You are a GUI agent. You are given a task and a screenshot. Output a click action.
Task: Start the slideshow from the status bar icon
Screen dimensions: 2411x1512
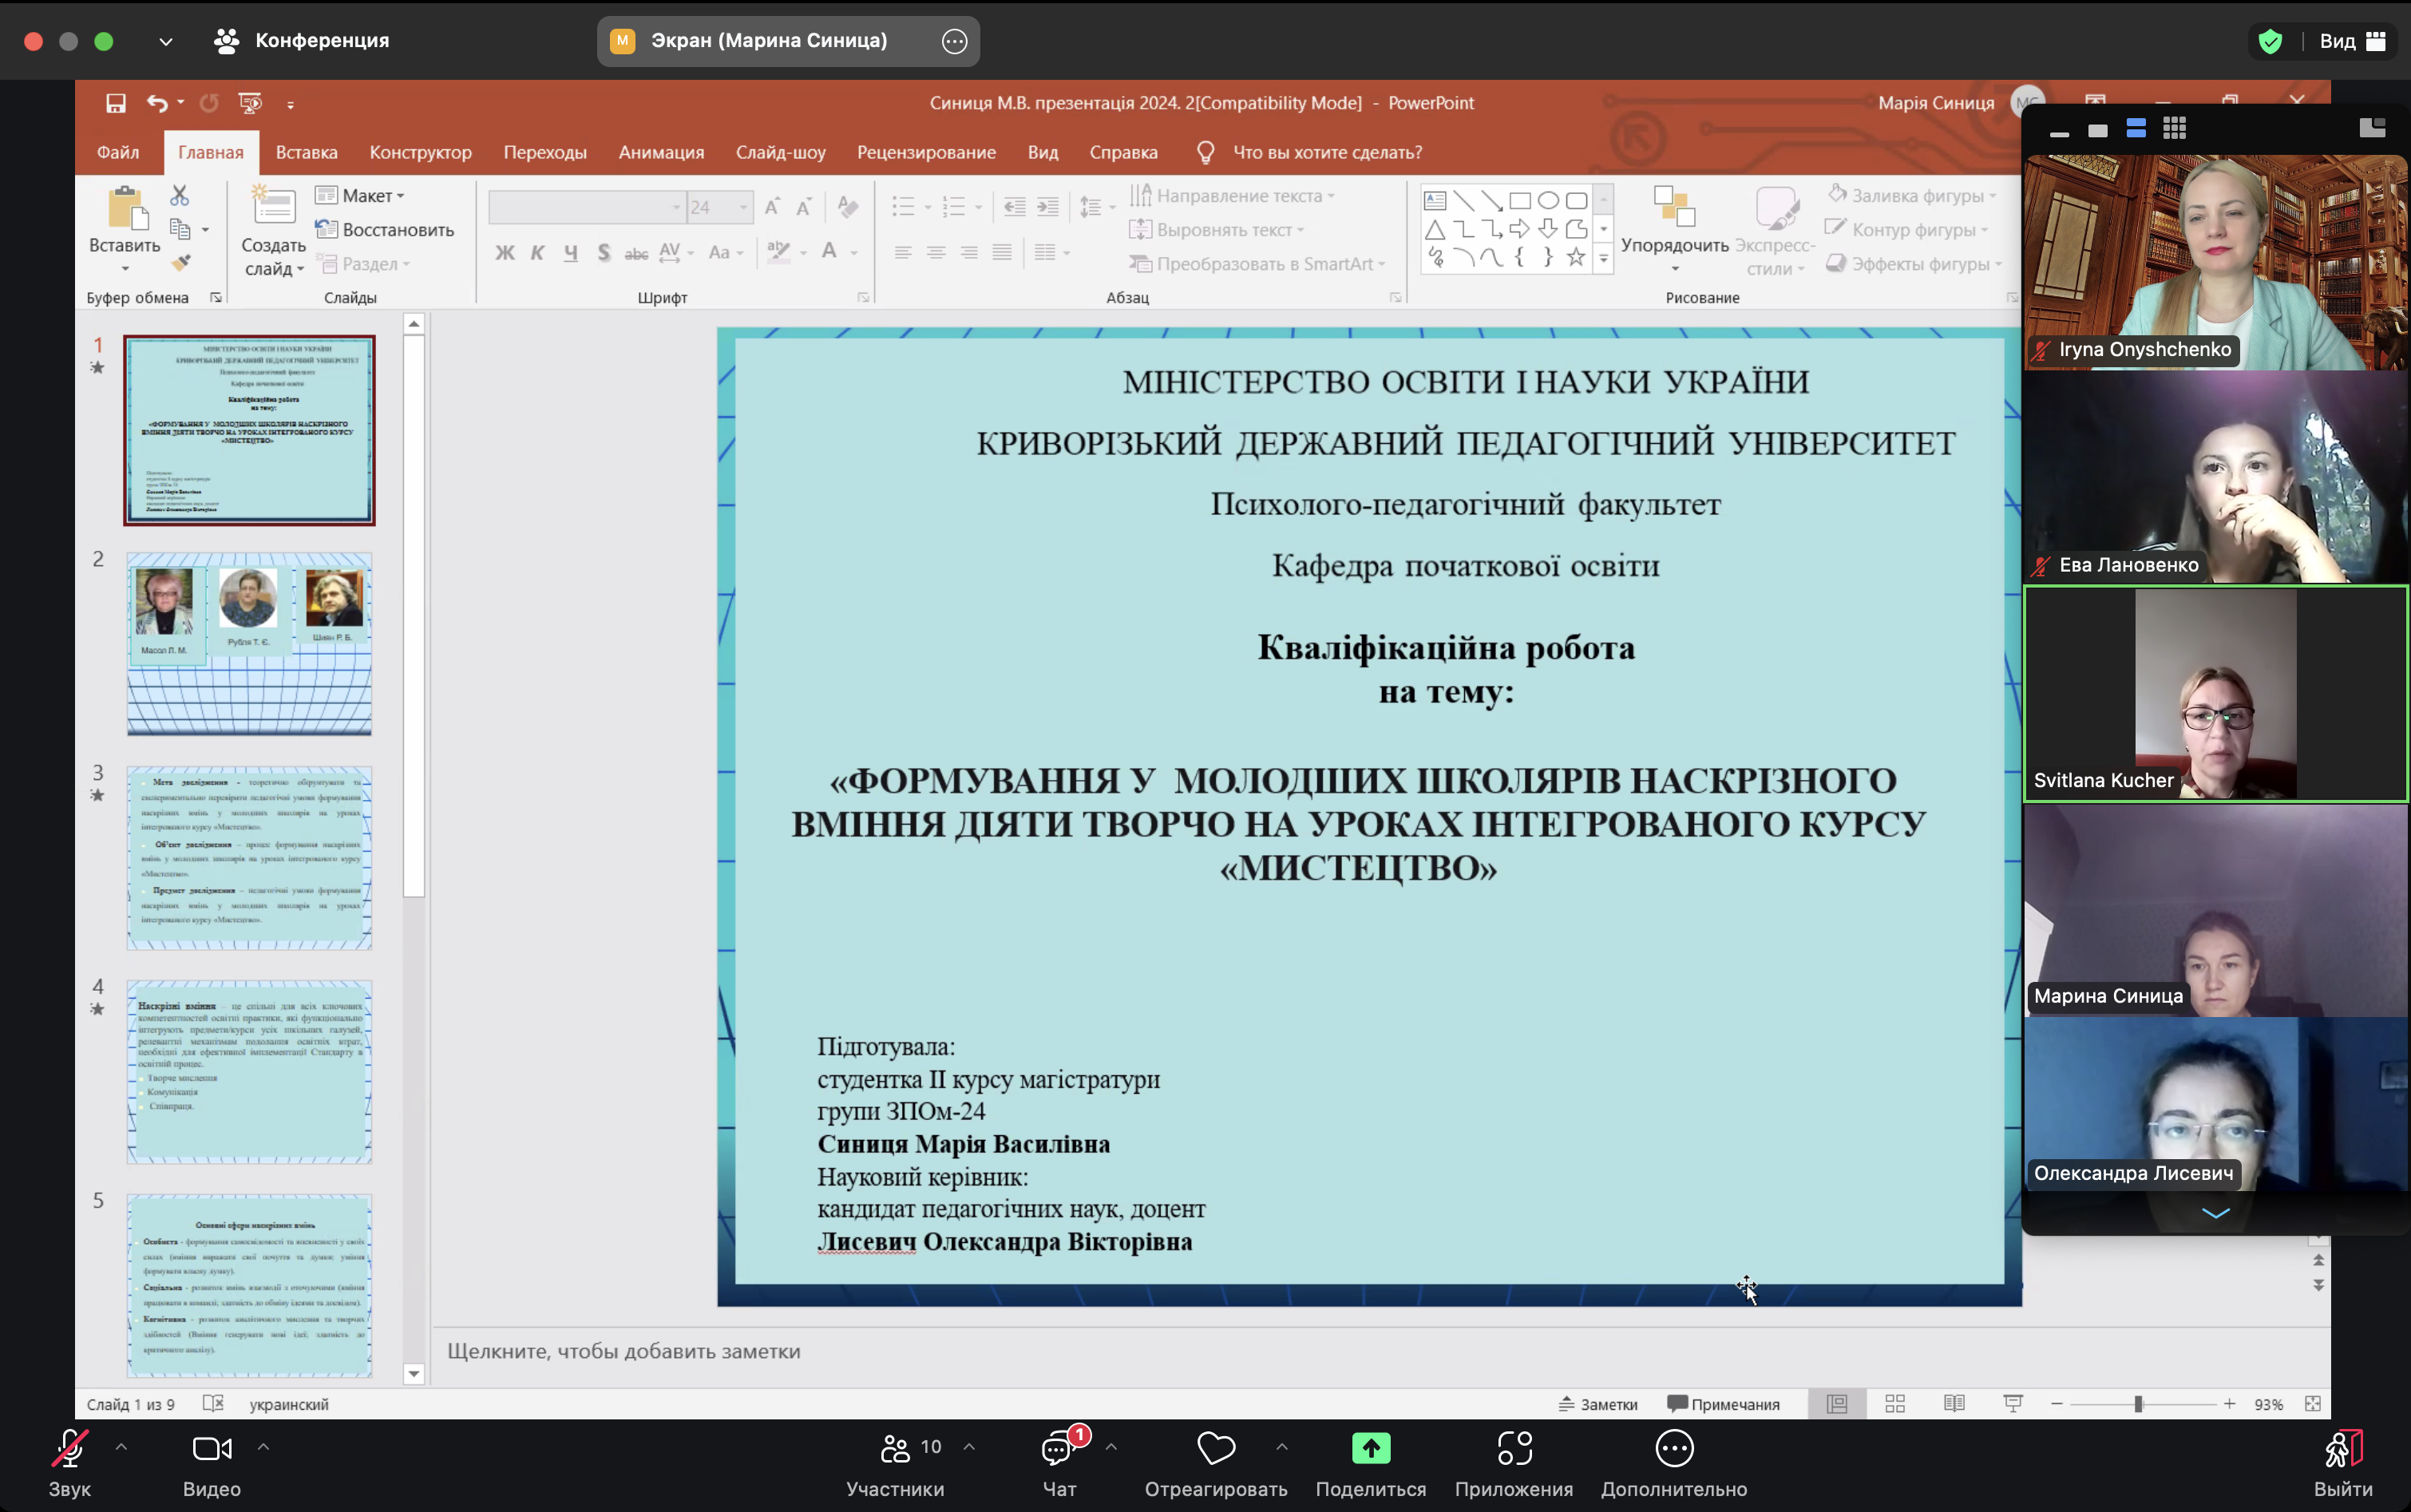coord(2013,1404)
